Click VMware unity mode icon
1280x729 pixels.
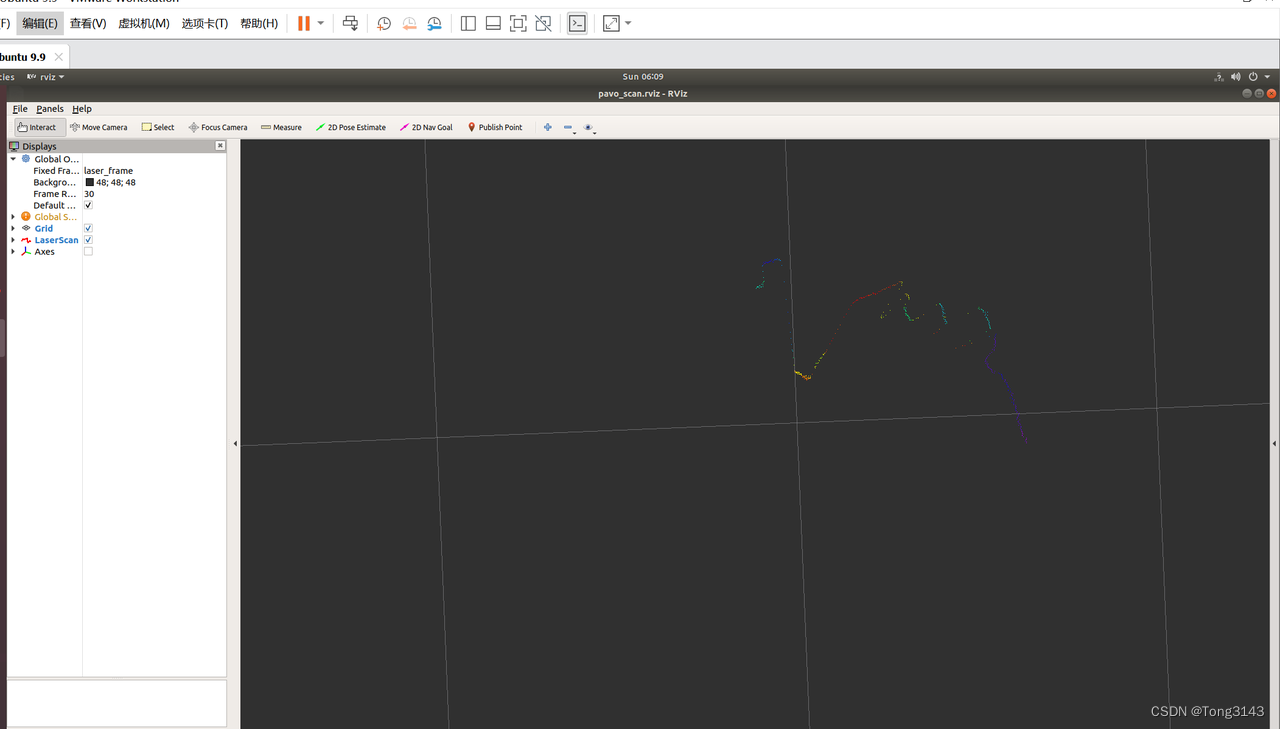(x=543, y=23)
